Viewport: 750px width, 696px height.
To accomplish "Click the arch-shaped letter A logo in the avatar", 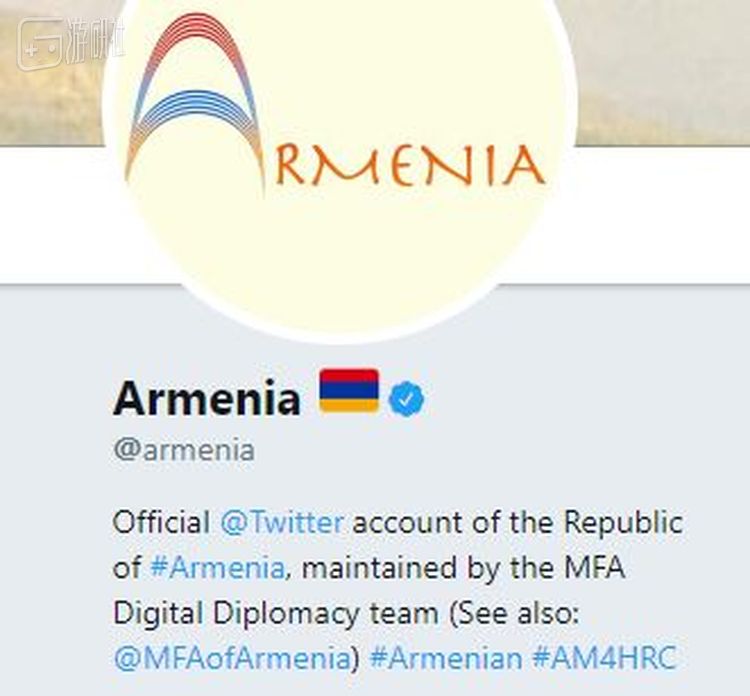I will pyautogui.click(x=195, y=103).
